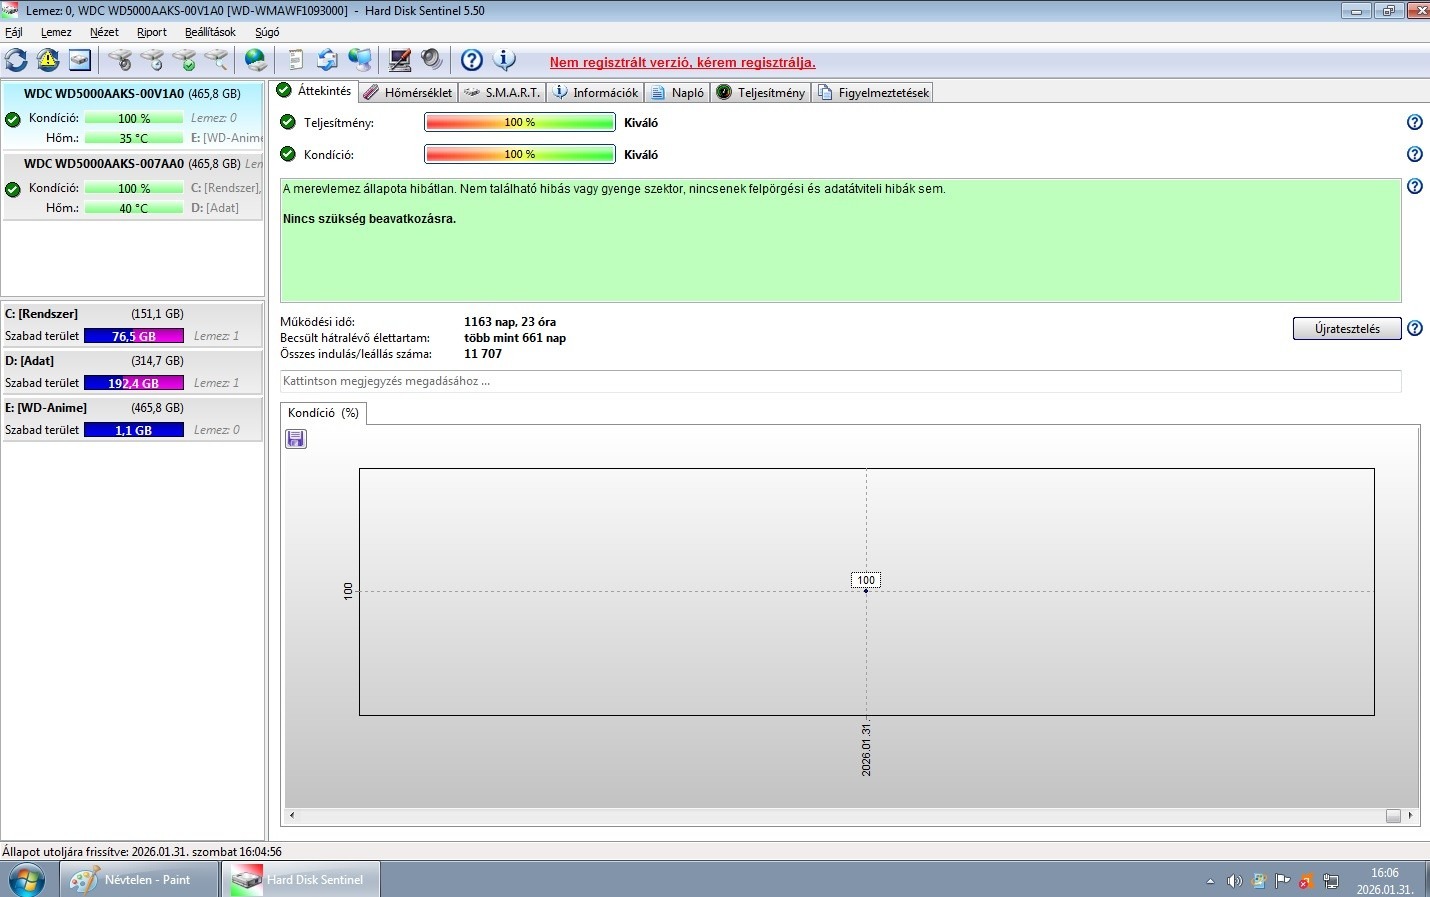Select the C: [Rendszer] partition entry
The image size is (1430, 897).
132,325
